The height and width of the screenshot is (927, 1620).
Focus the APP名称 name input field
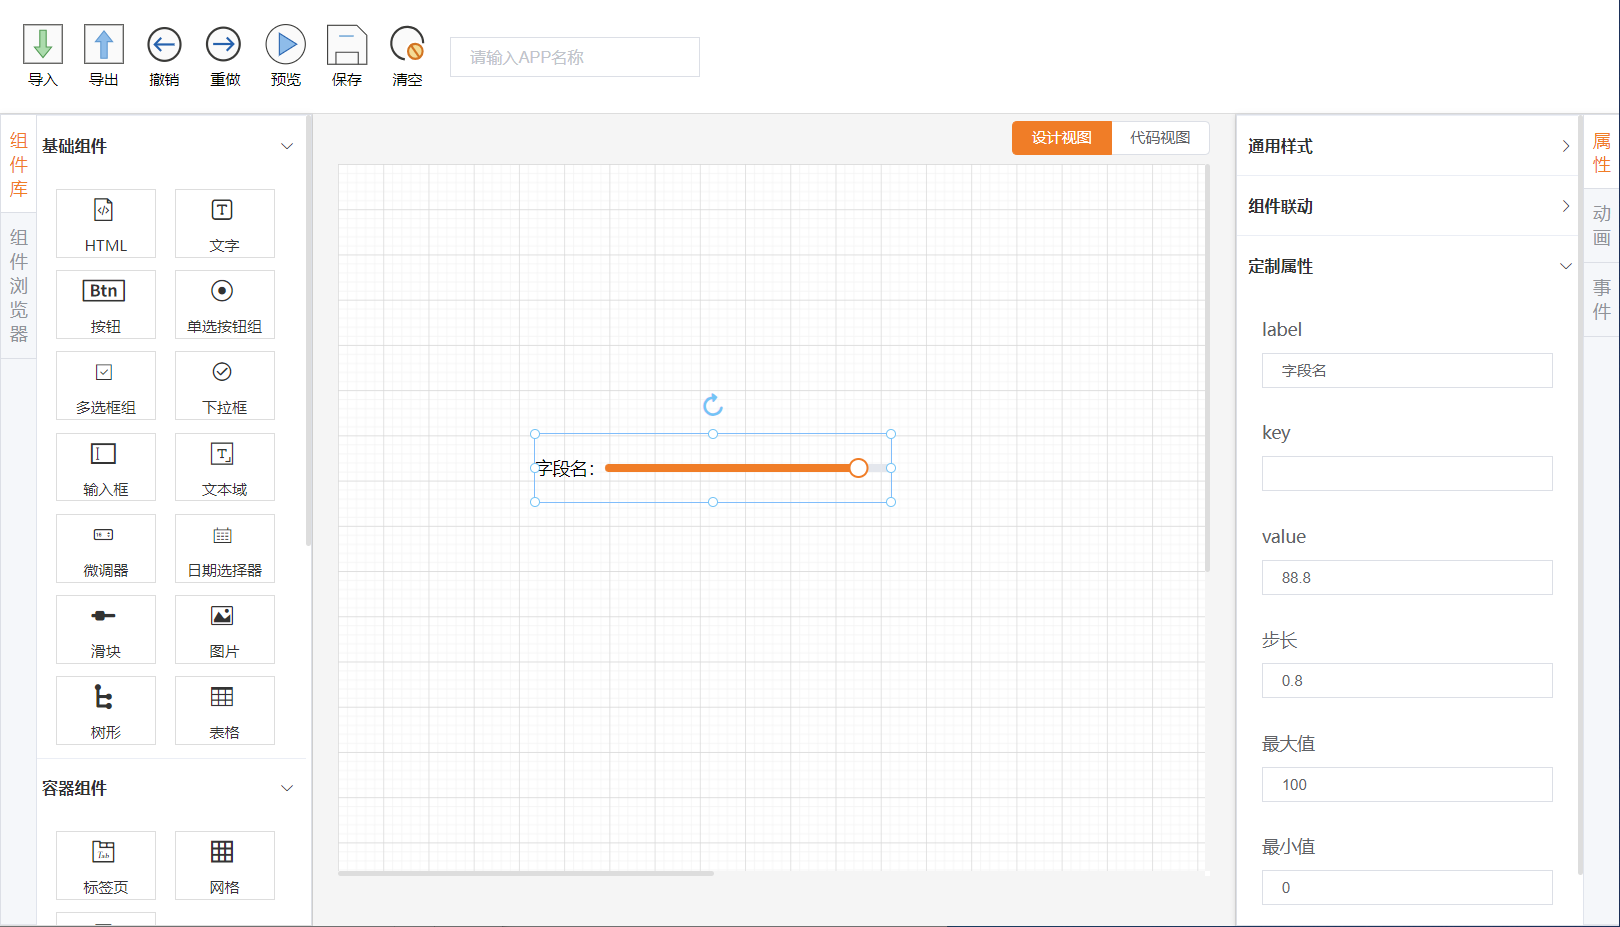pyautogui.click(x=575, y=57)
